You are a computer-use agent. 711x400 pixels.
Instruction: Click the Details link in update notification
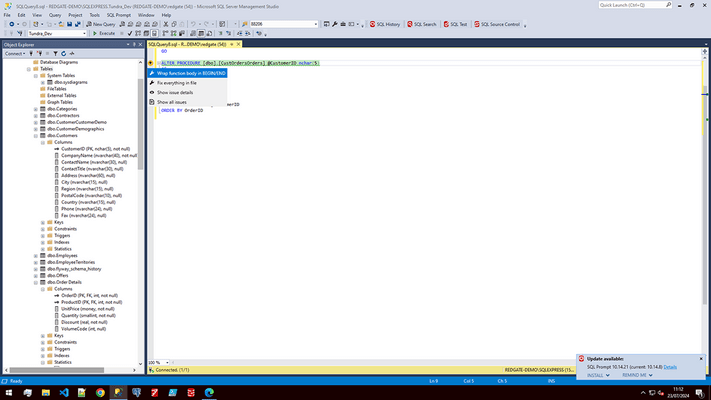pos(670,367)
